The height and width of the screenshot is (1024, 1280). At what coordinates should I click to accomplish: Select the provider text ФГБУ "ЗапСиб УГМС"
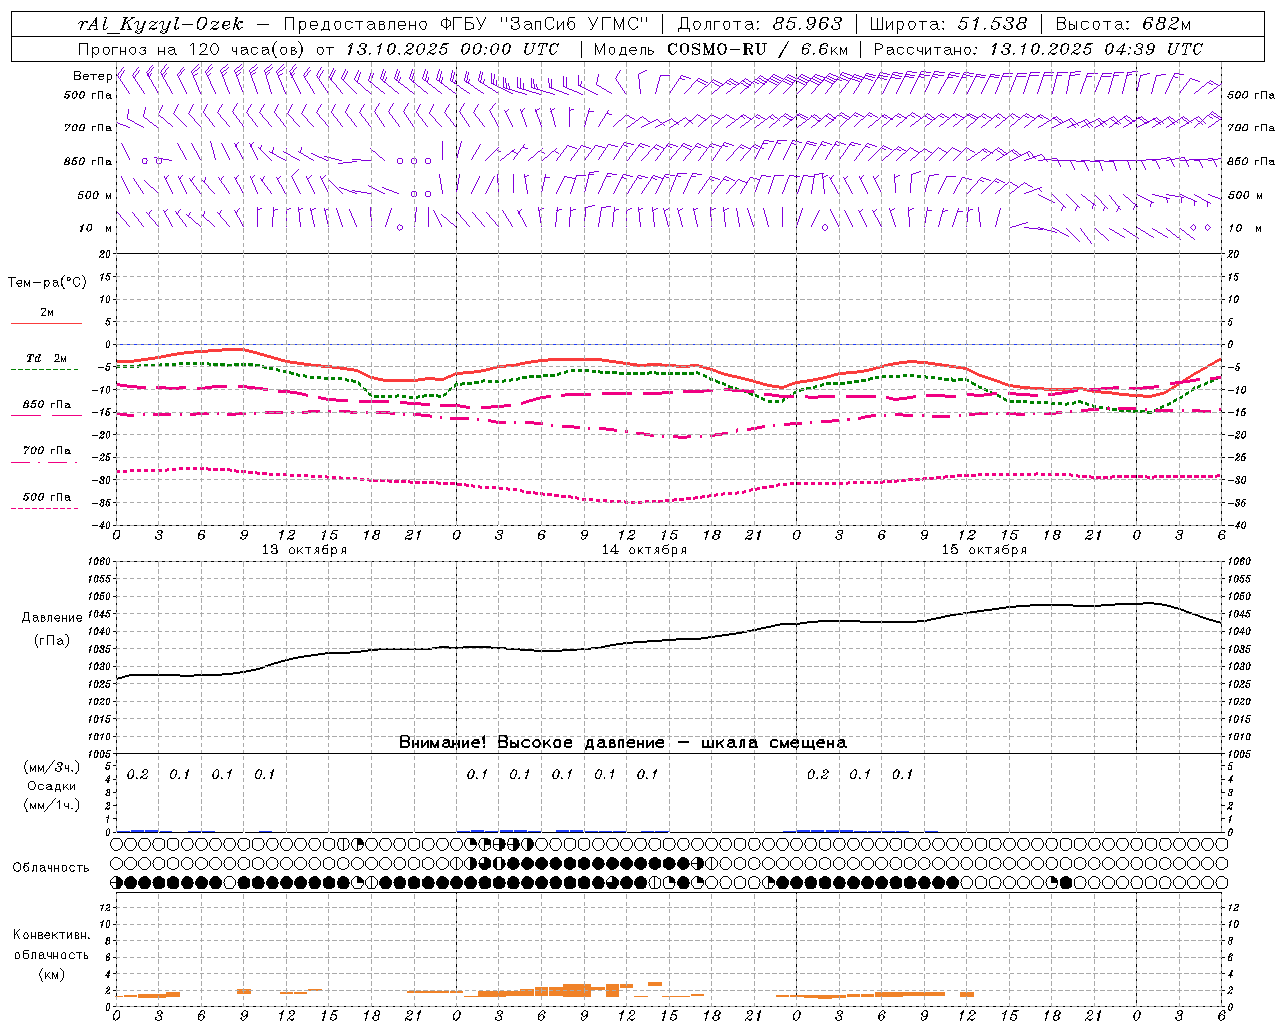click(x=544, y=24)
